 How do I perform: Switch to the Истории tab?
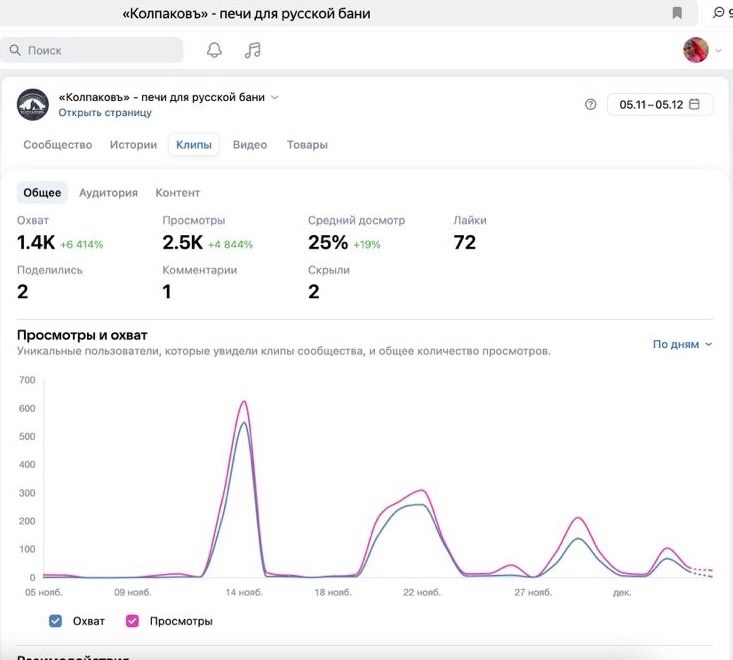133,145
